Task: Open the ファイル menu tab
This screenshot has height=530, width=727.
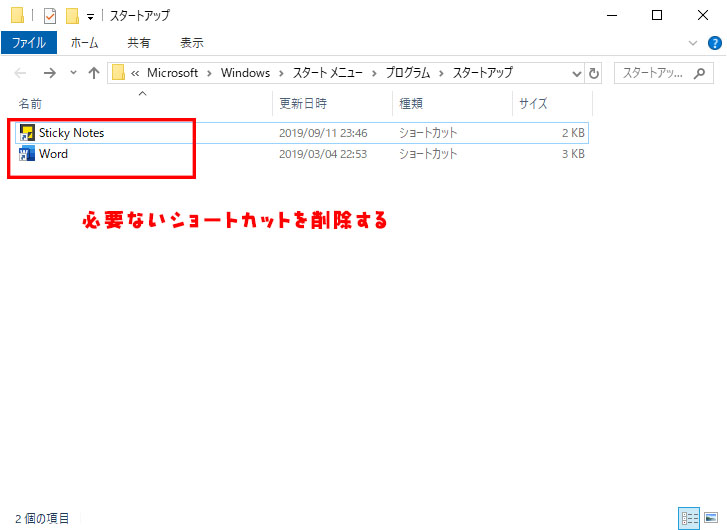Action: coord(29,43)
